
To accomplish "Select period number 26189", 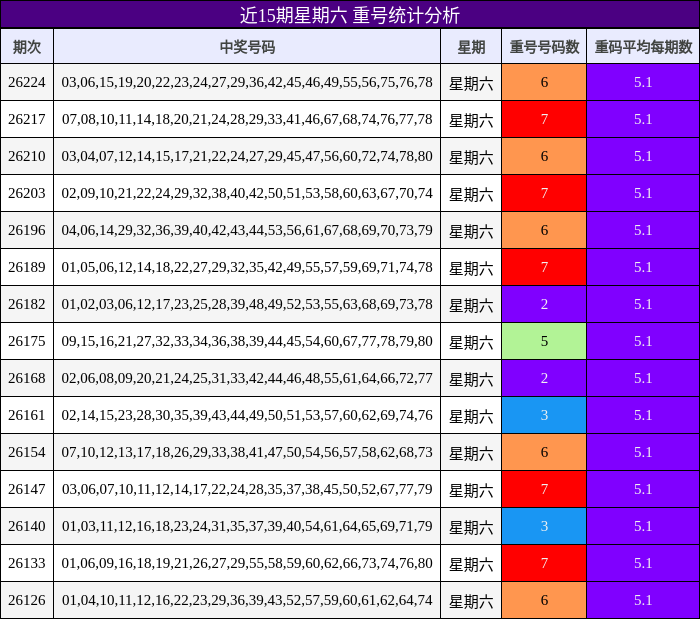I will (x=27, y=267).
